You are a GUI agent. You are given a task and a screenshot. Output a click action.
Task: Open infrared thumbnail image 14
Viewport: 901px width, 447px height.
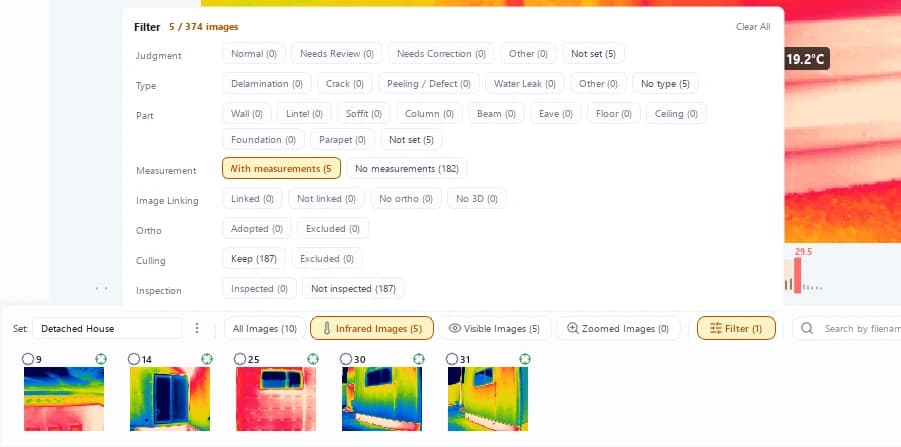170,399
